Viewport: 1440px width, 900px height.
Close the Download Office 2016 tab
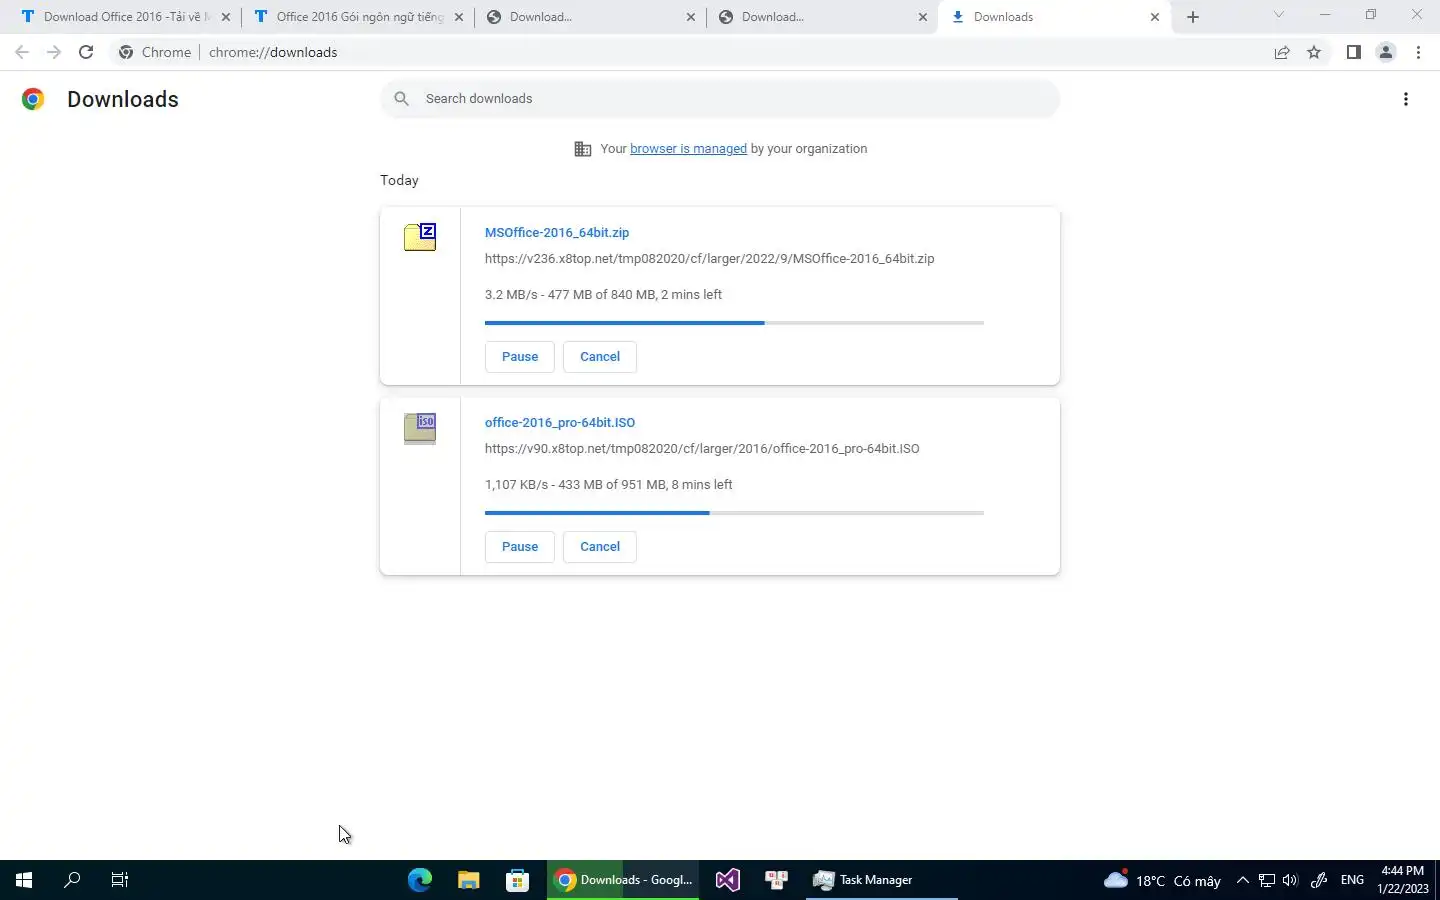225,17
